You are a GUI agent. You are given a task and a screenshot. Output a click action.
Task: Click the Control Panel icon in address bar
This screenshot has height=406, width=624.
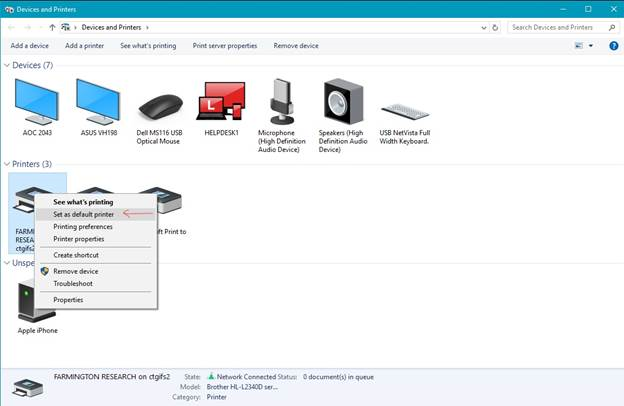(66, 27)
